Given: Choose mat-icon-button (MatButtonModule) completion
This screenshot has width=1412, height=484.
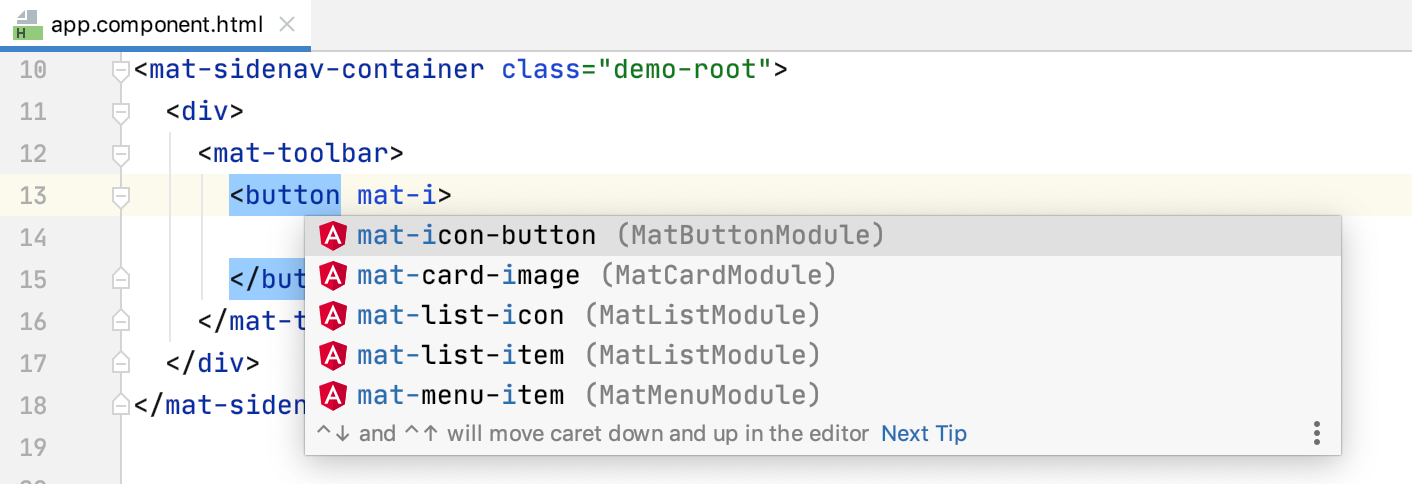Looking at the screenshot, I should 823,236.
